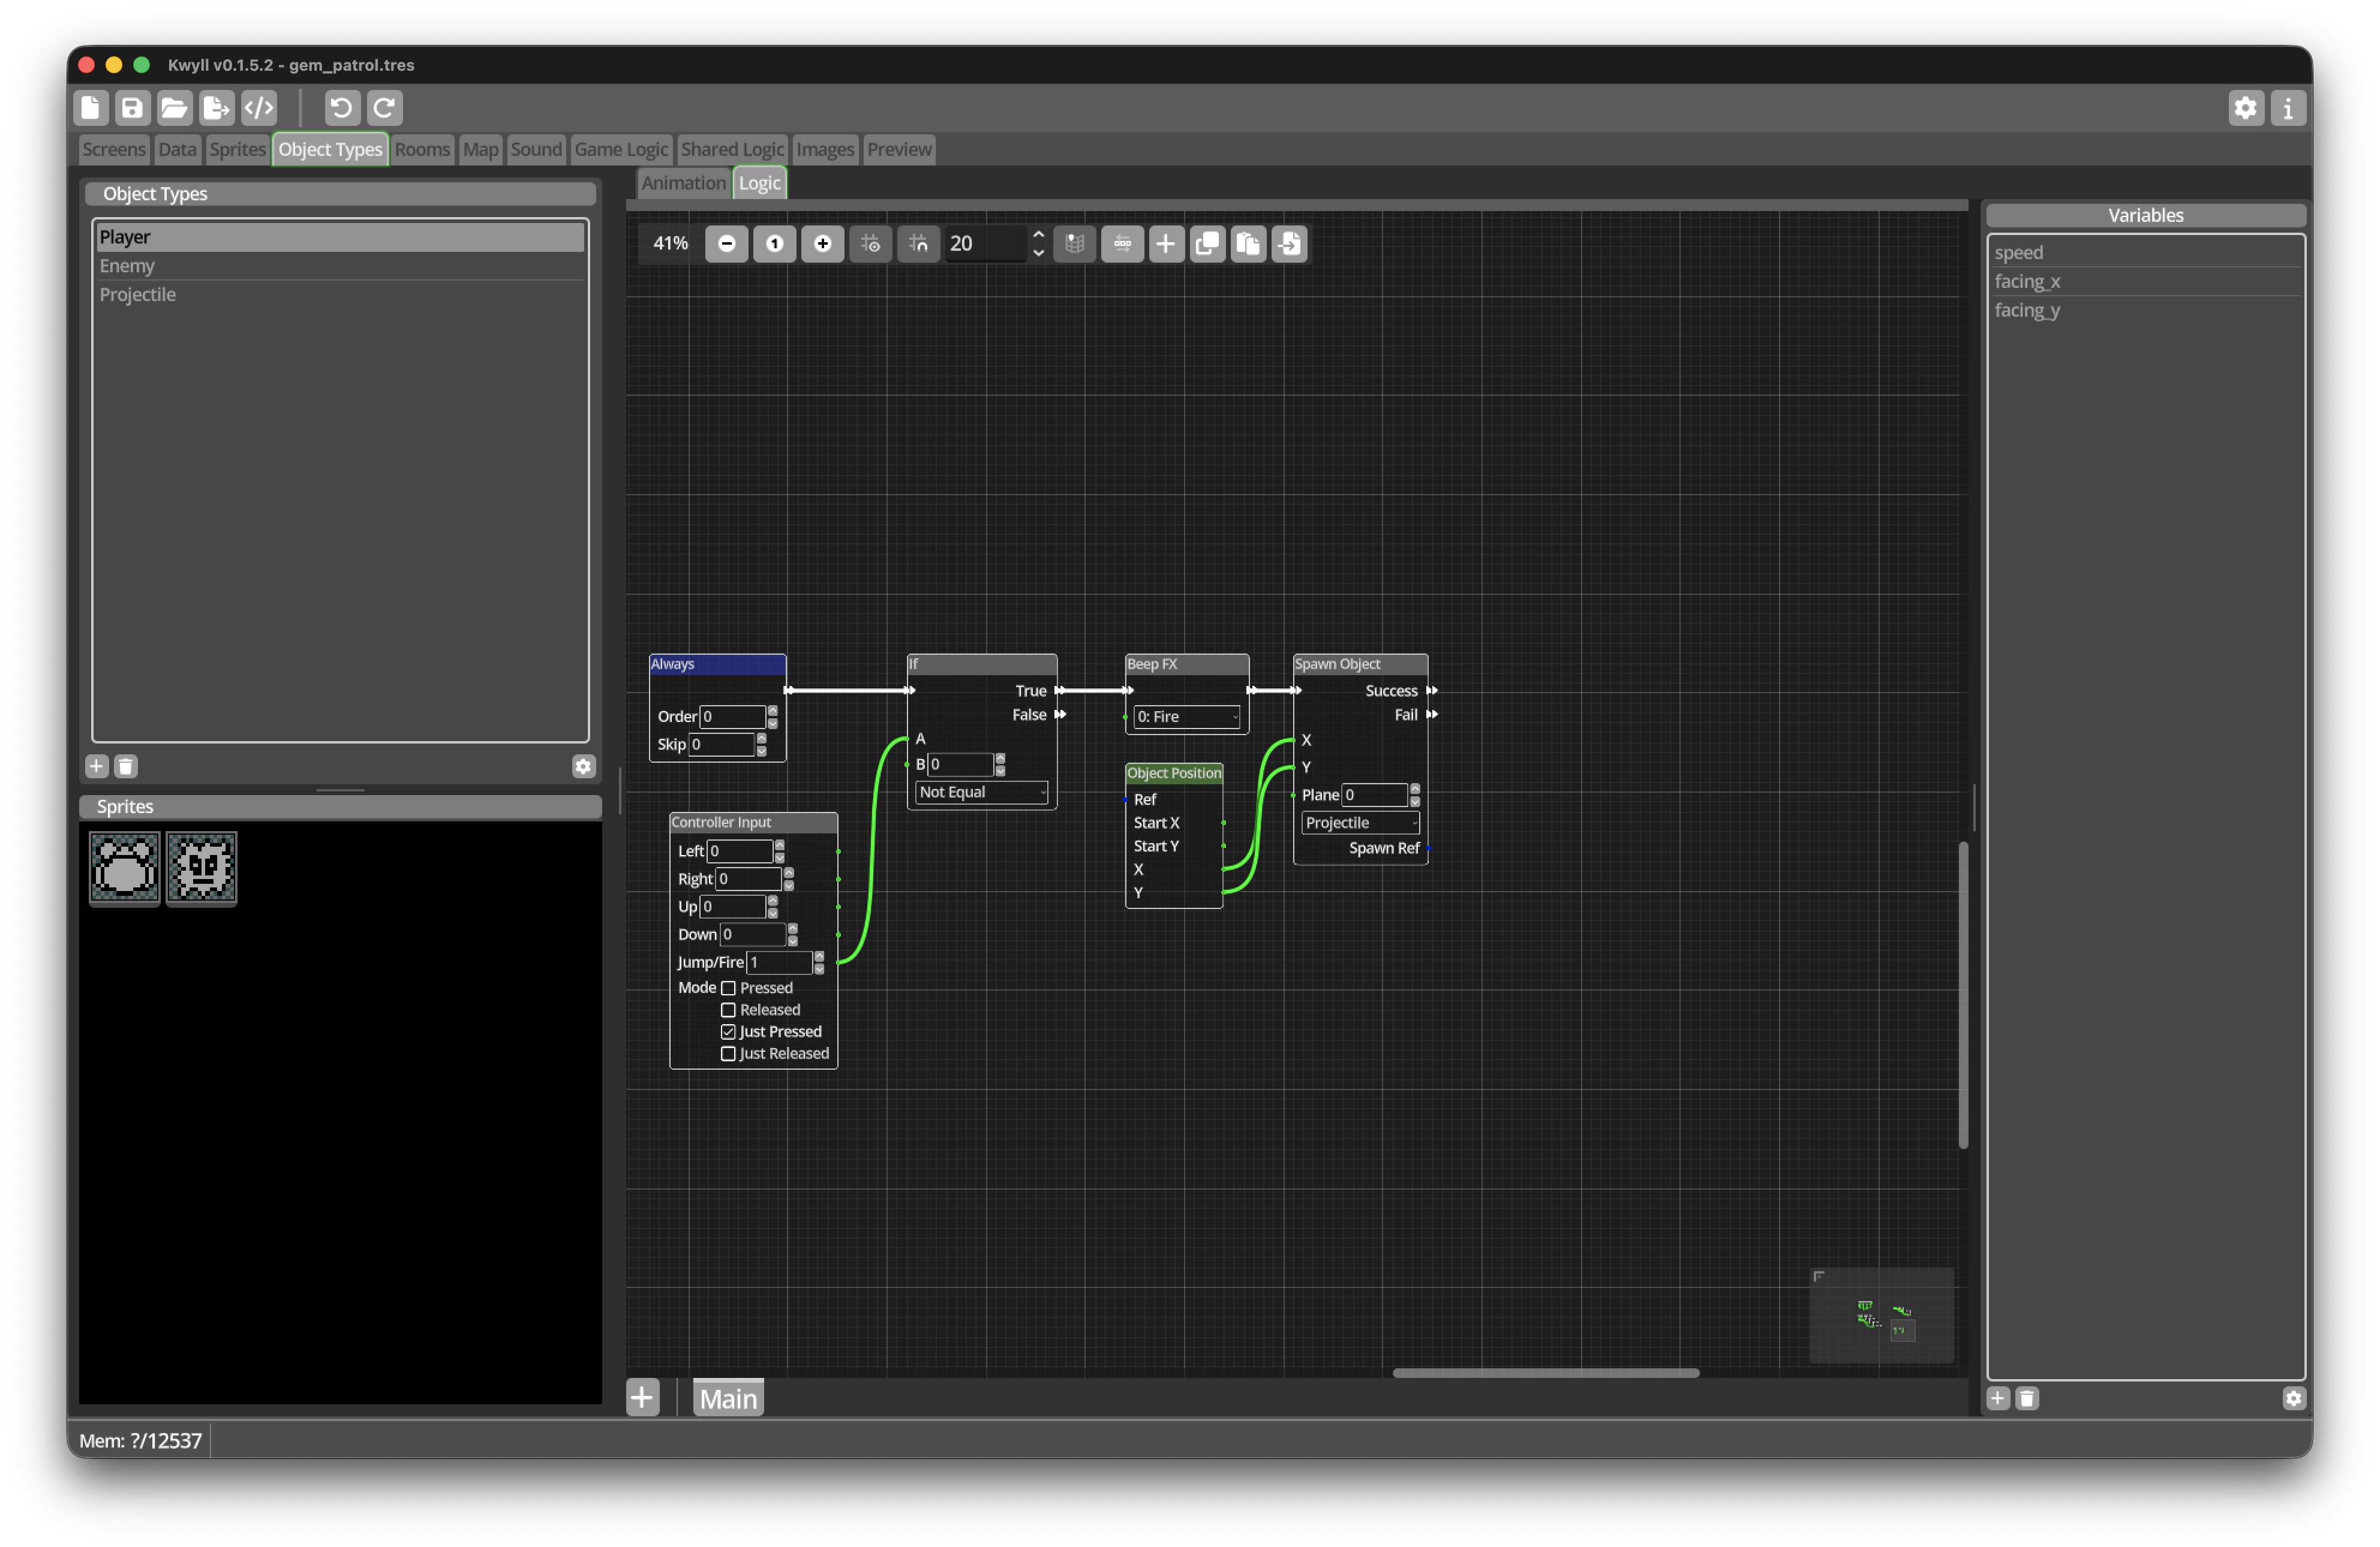Screen dimensions: 2380x1547
Task: Add a new logic page
Action: coord(643,1398)
